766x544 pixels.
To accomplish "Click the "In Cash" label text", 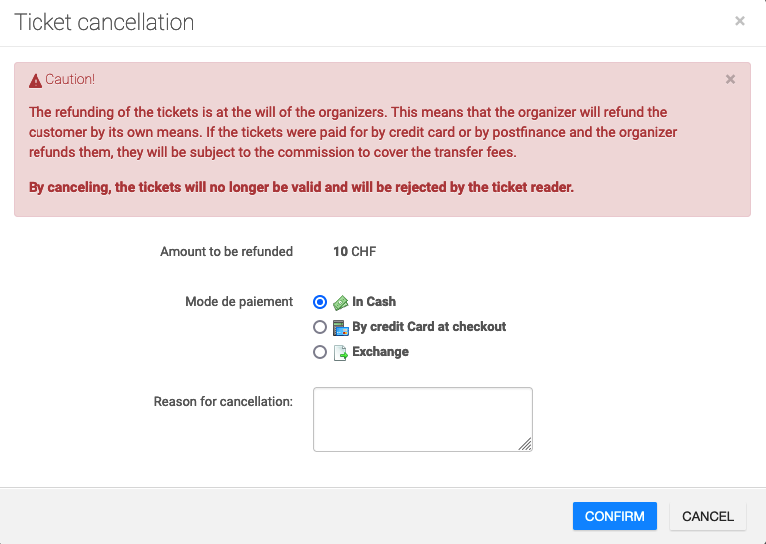I will click(374, 302).
